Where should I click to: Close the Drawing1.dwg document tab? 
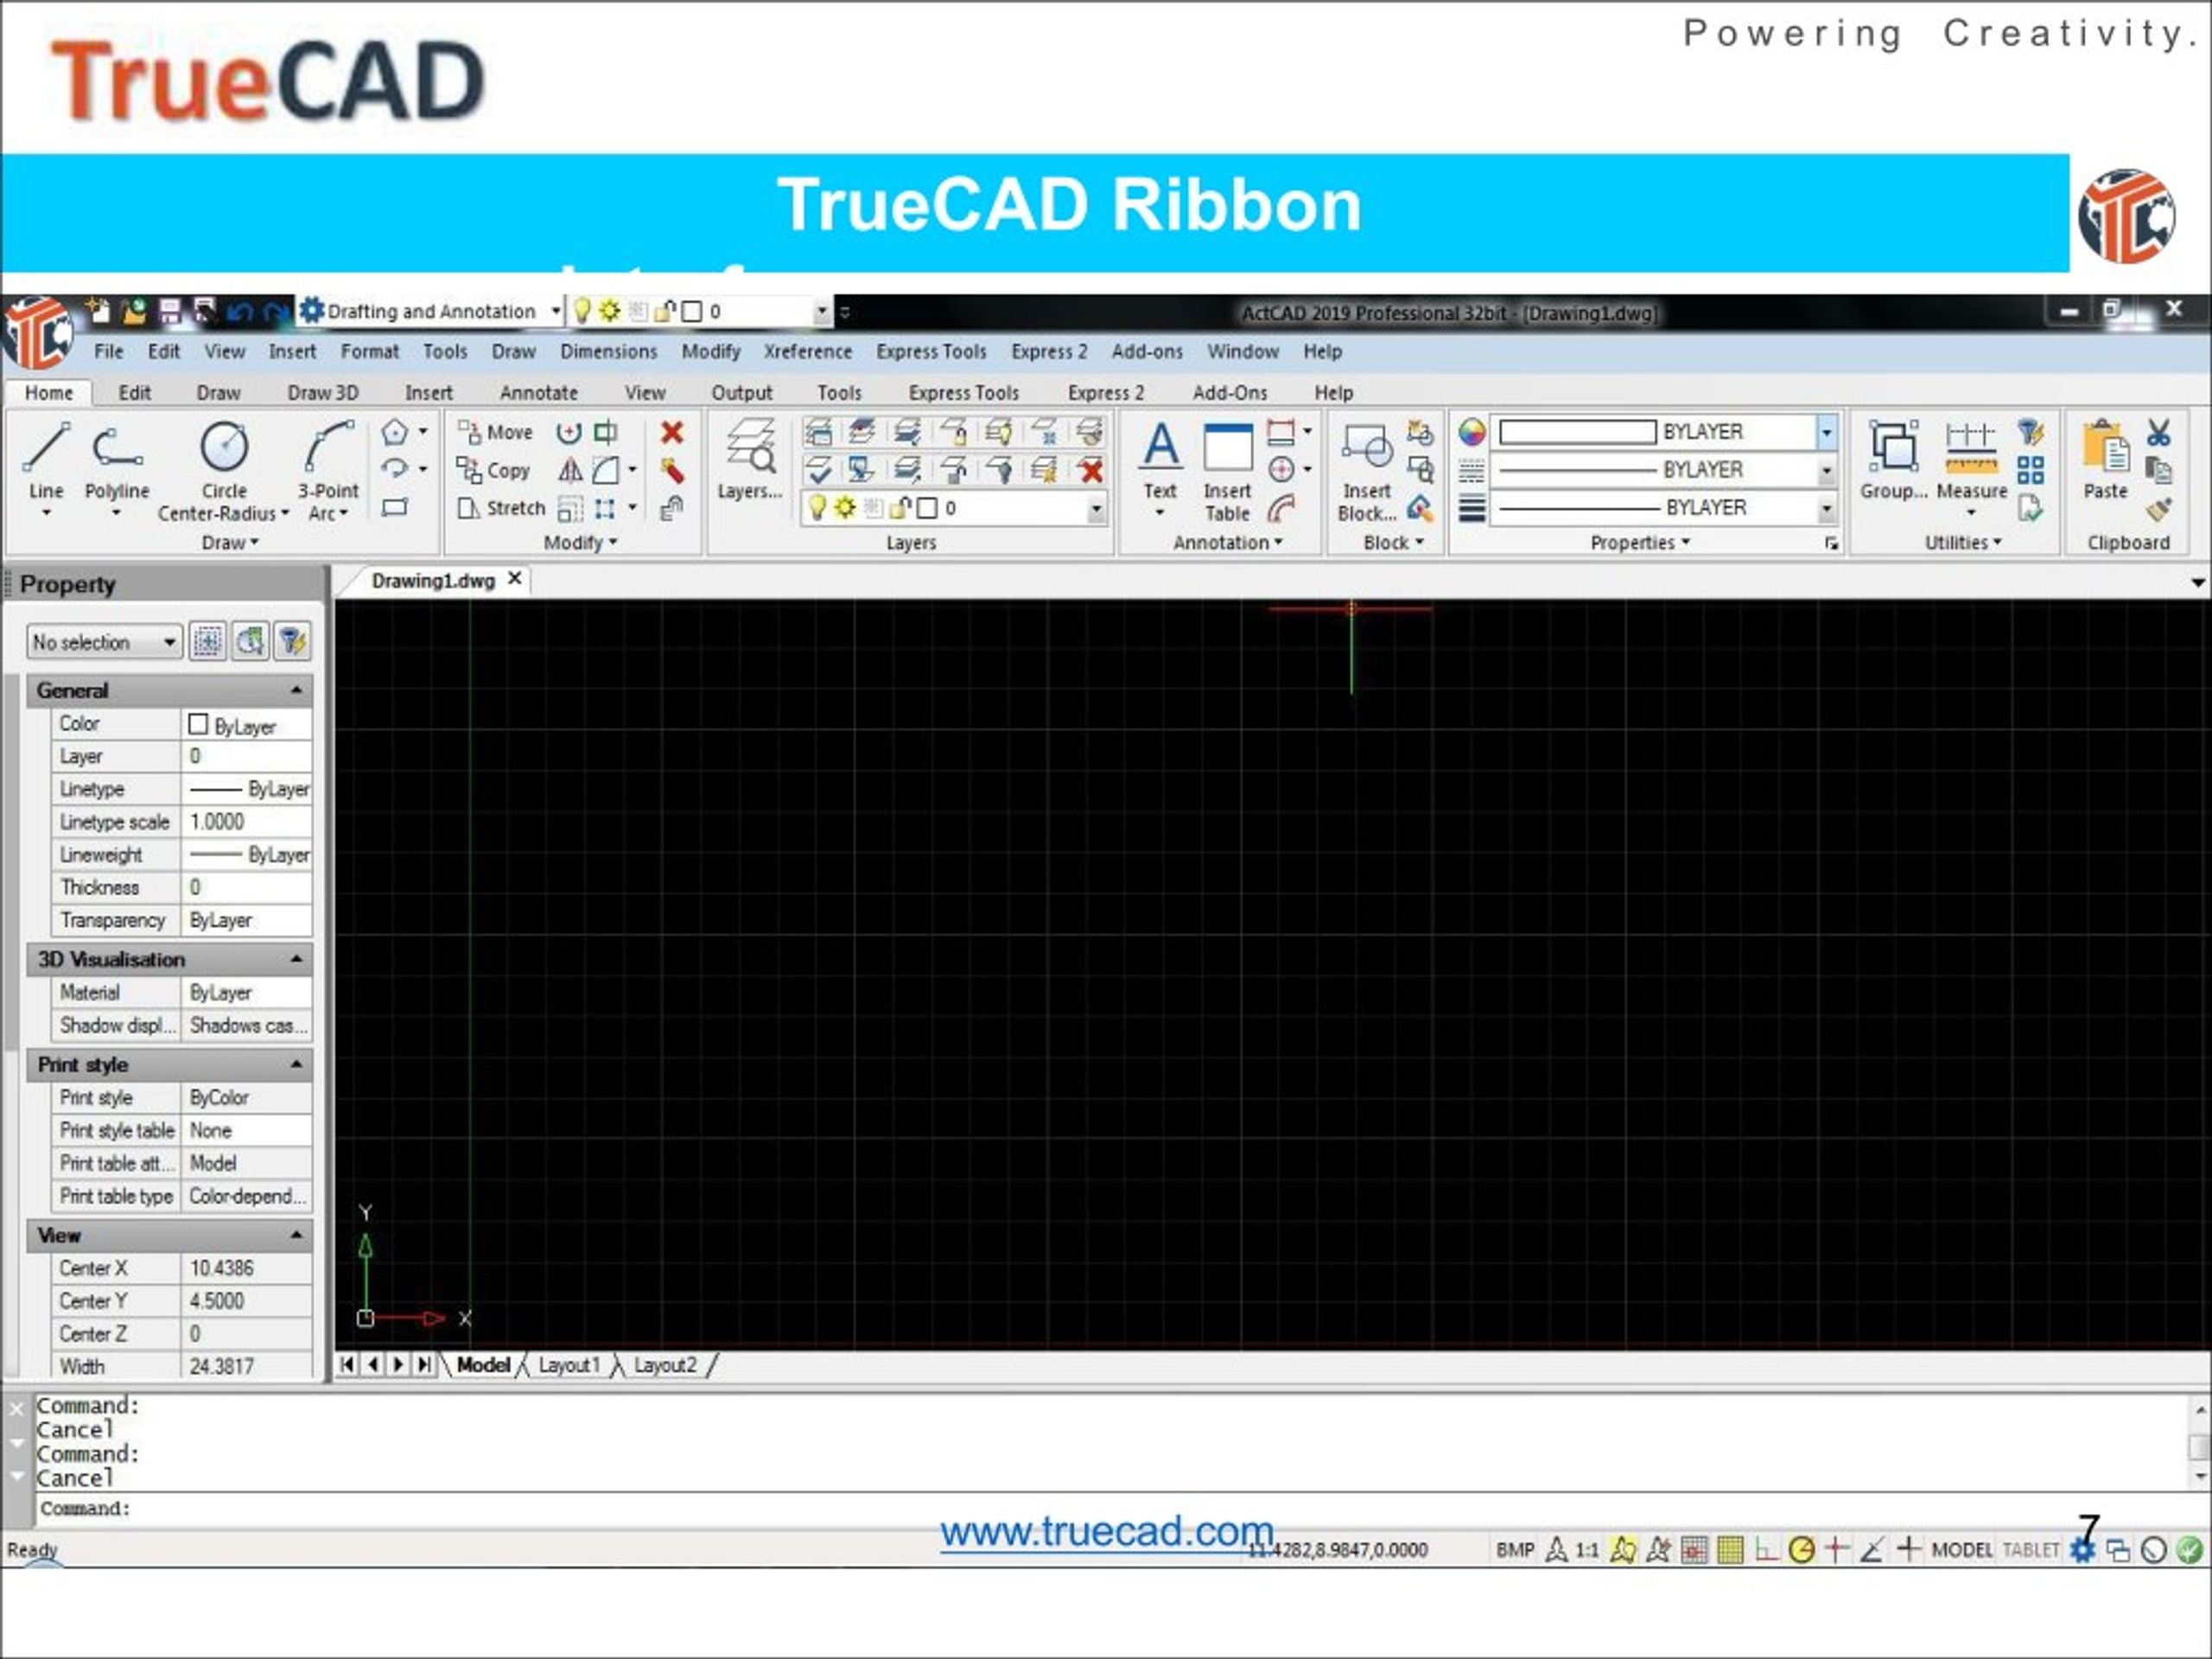coord(514,578)
